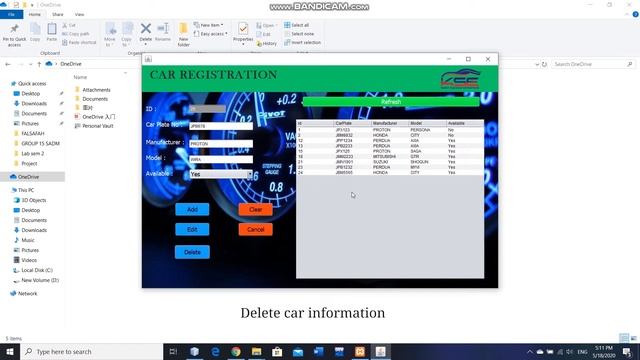Screen dimensions: 640x360
Task: Click the taskbar search box
Action: pos(91,351)
